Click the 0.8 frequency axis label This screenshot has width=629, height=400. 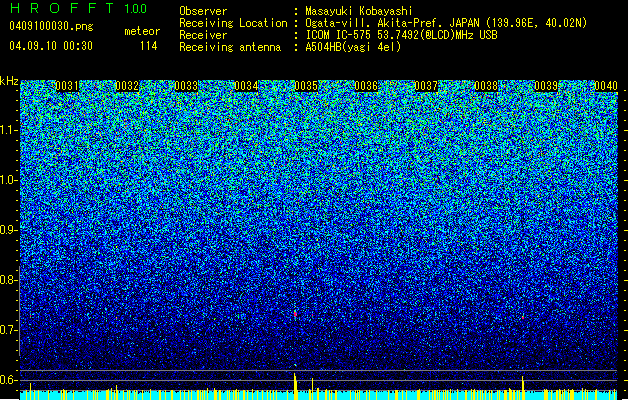point(8,280)
